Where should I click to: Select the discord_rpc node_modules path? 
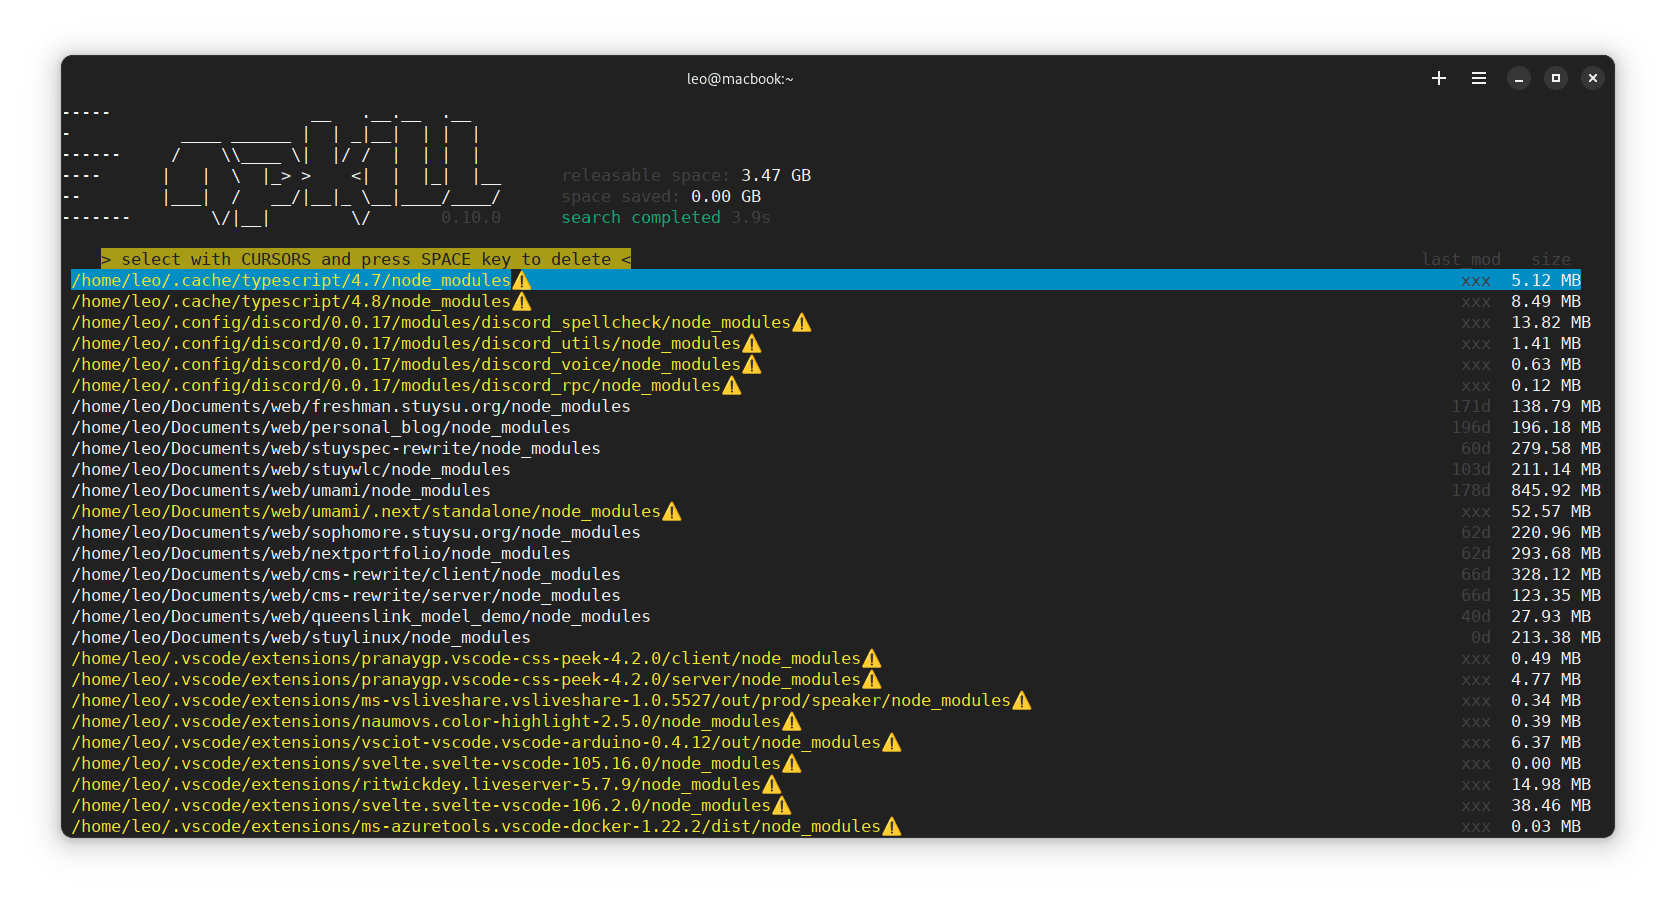click(x=396, y=386)
